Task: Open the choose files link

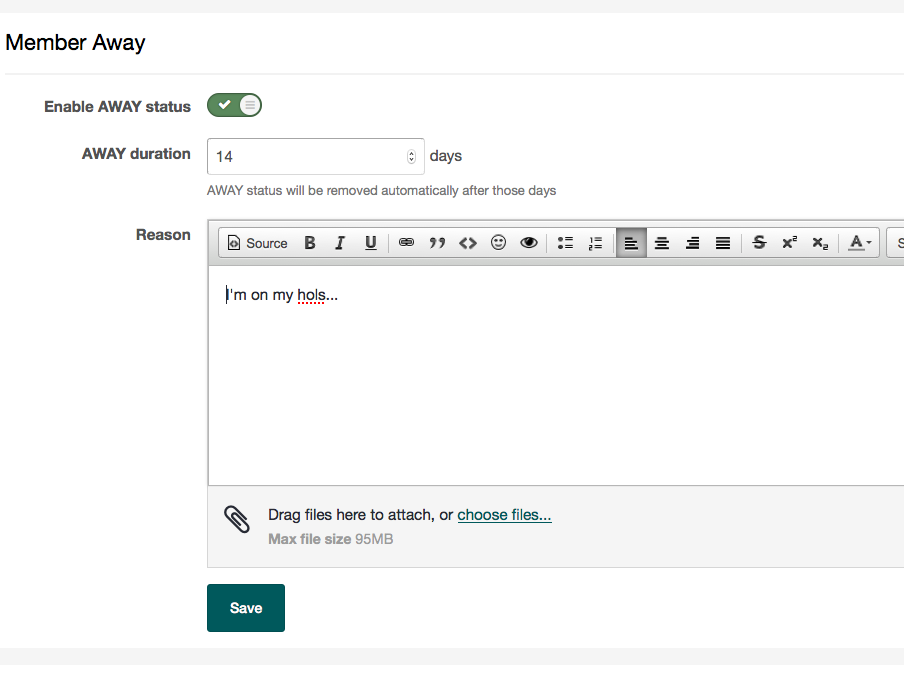Action: click(x=504, y=514)
